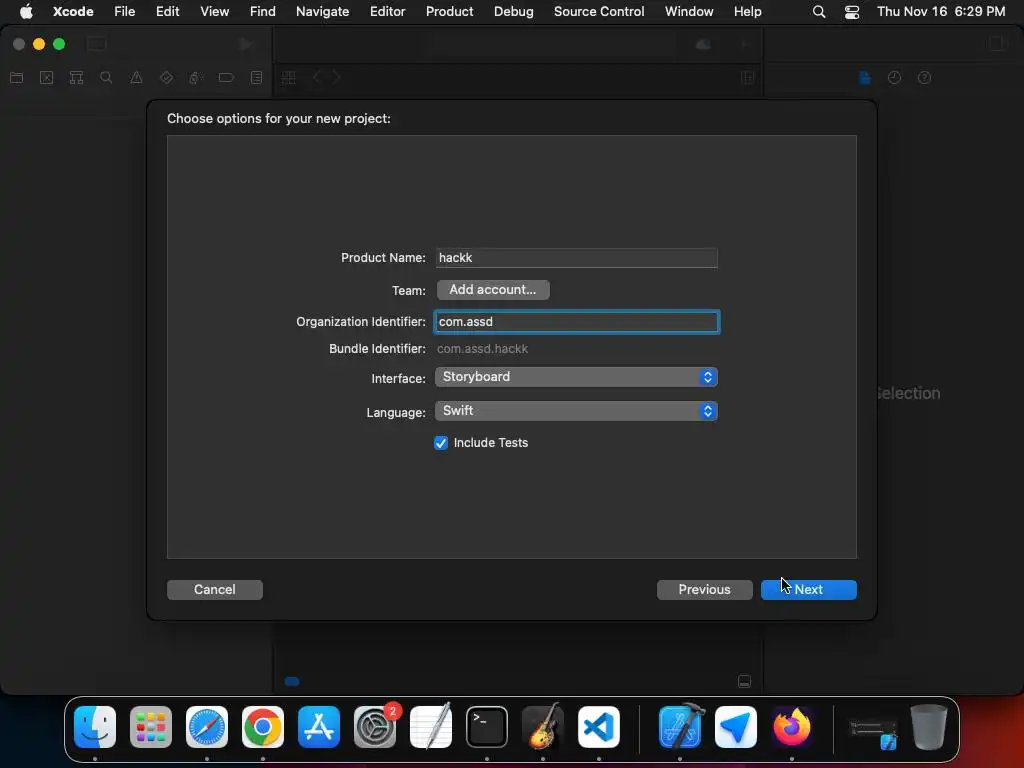The height and width of the screenshot is (768, 1024).
Task: Focus the Product Name field
Action: click(x=576, y=258)
